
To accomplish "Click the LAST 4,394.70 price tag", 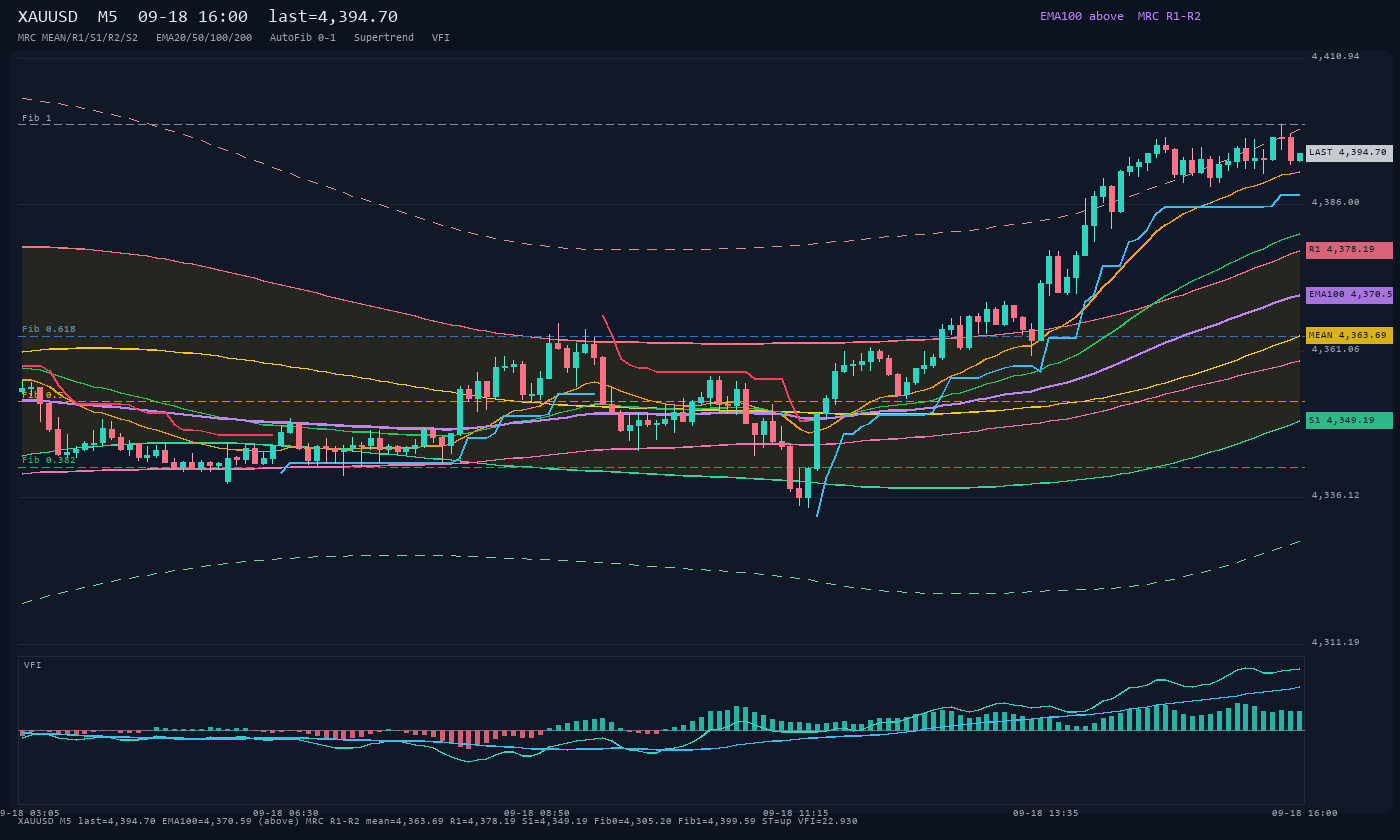I will click(x=1349, y=153).
